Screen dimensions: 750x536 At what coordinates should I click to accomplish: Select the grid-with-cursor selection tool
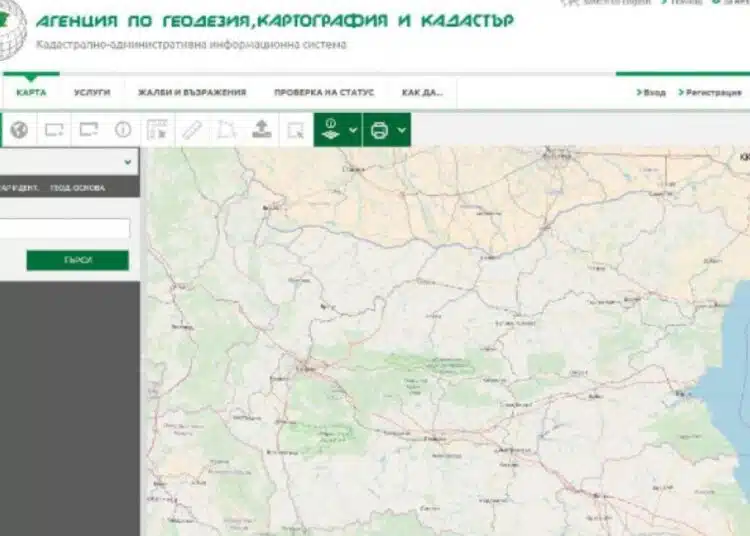(157, 130)
